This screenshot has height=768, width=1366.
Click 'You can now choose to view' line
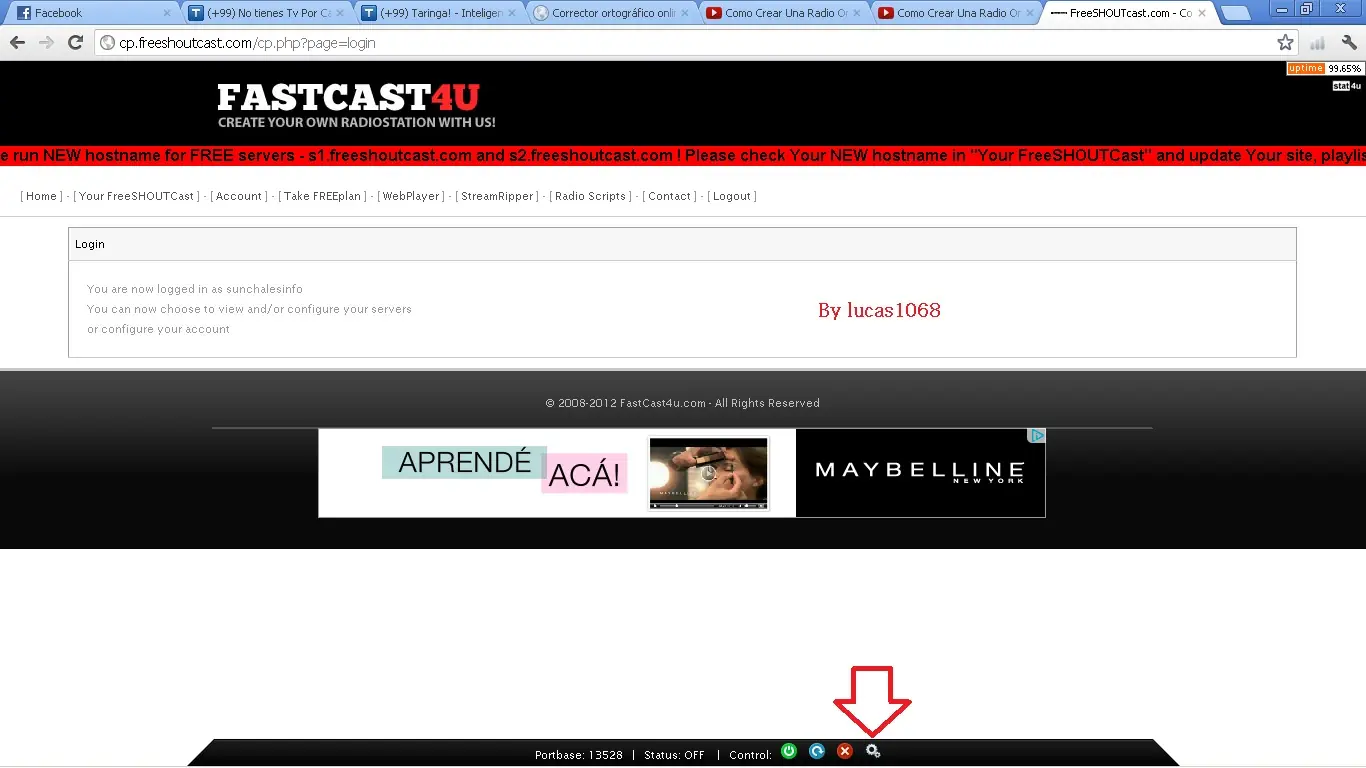pos(249,309)
